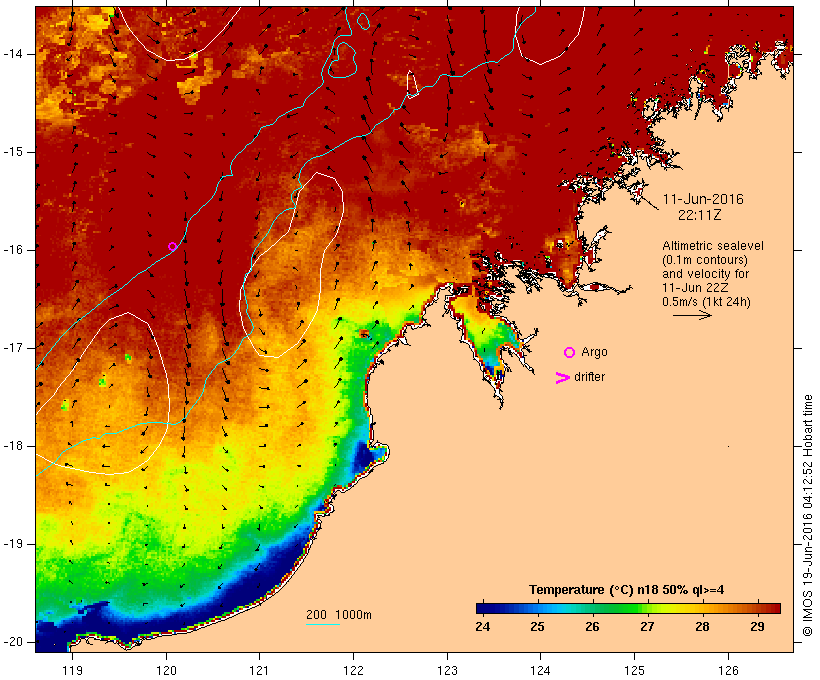Click the 122 longitude axis label
Image resolution: width=820 pixels, height=680 pixels.
click(354, 670)
